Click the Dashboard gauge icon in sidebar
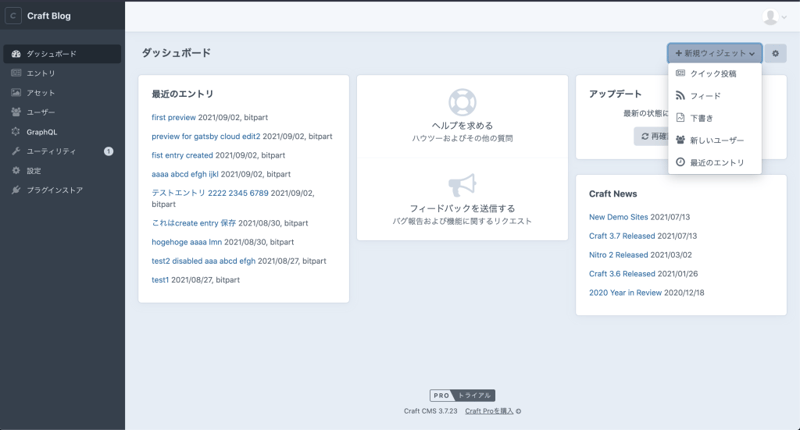The image size is (800, 430). tap(16, 54)
